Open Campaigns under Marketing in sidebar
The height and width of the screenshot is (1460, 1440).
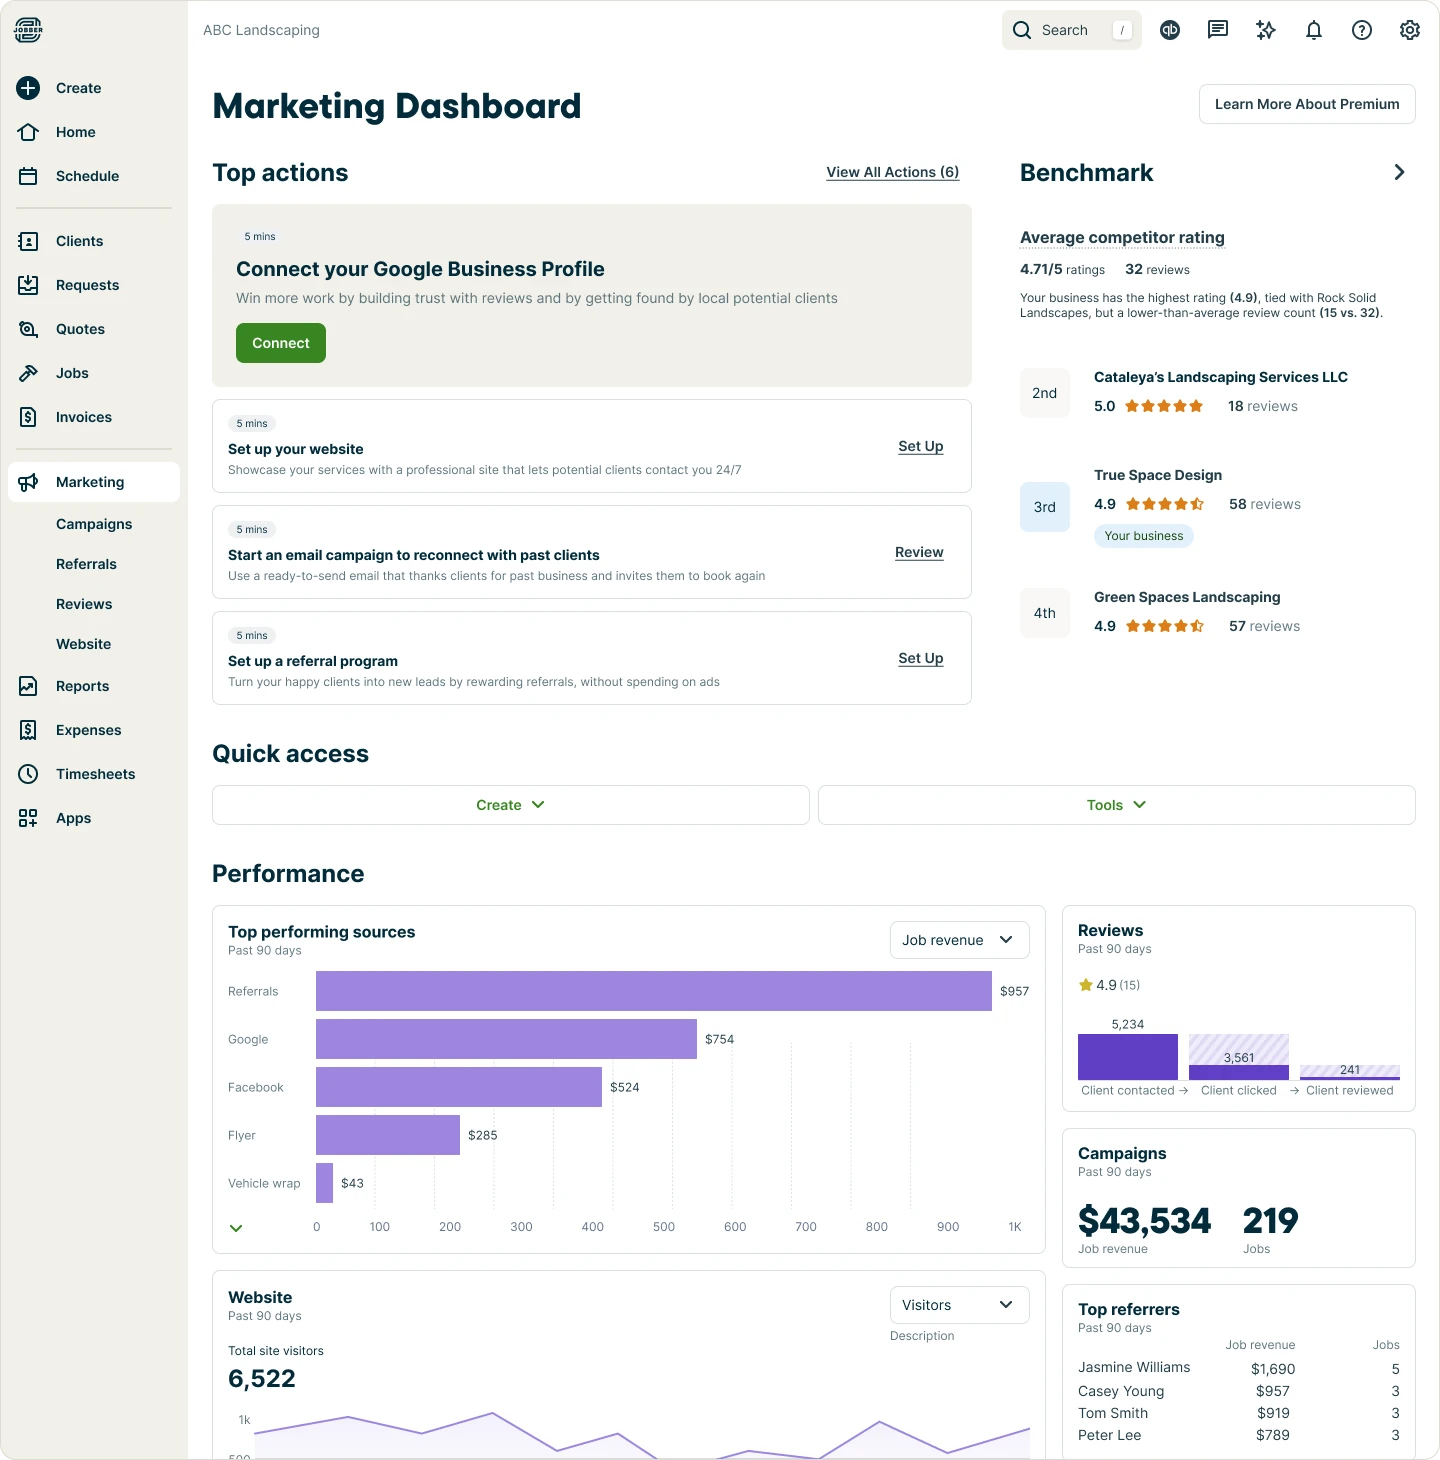[94, 524]
